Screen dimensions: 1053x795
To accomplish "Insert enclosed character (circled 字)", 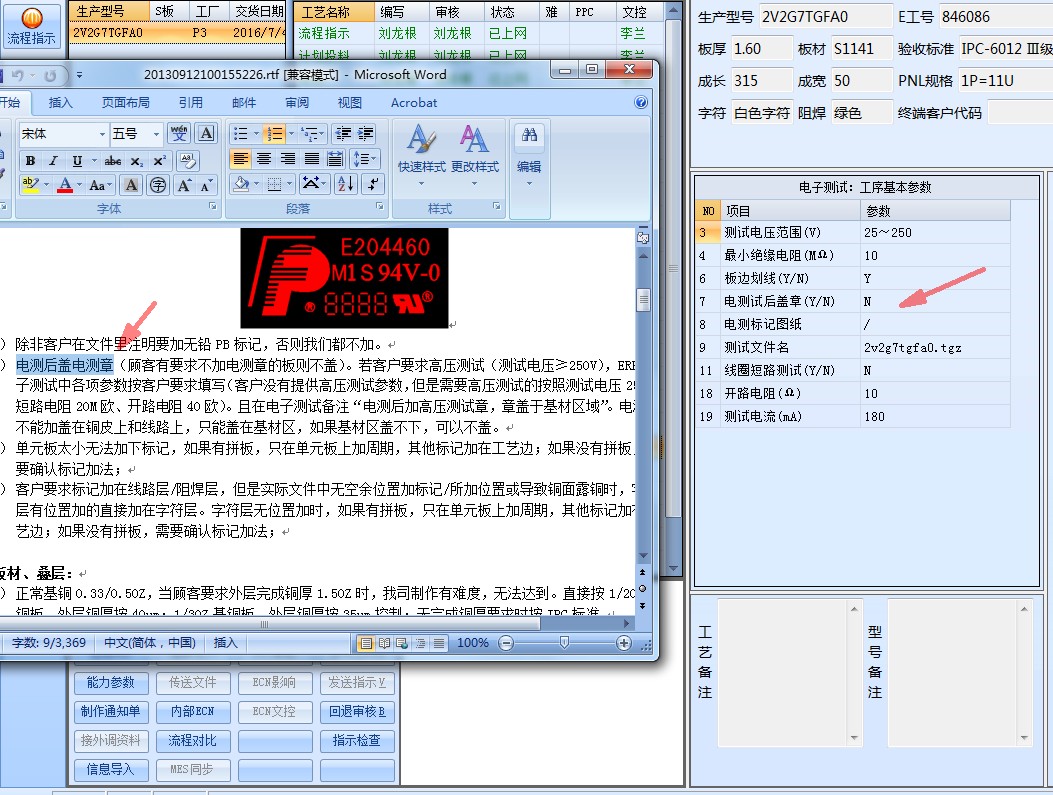I will point(158,185).
